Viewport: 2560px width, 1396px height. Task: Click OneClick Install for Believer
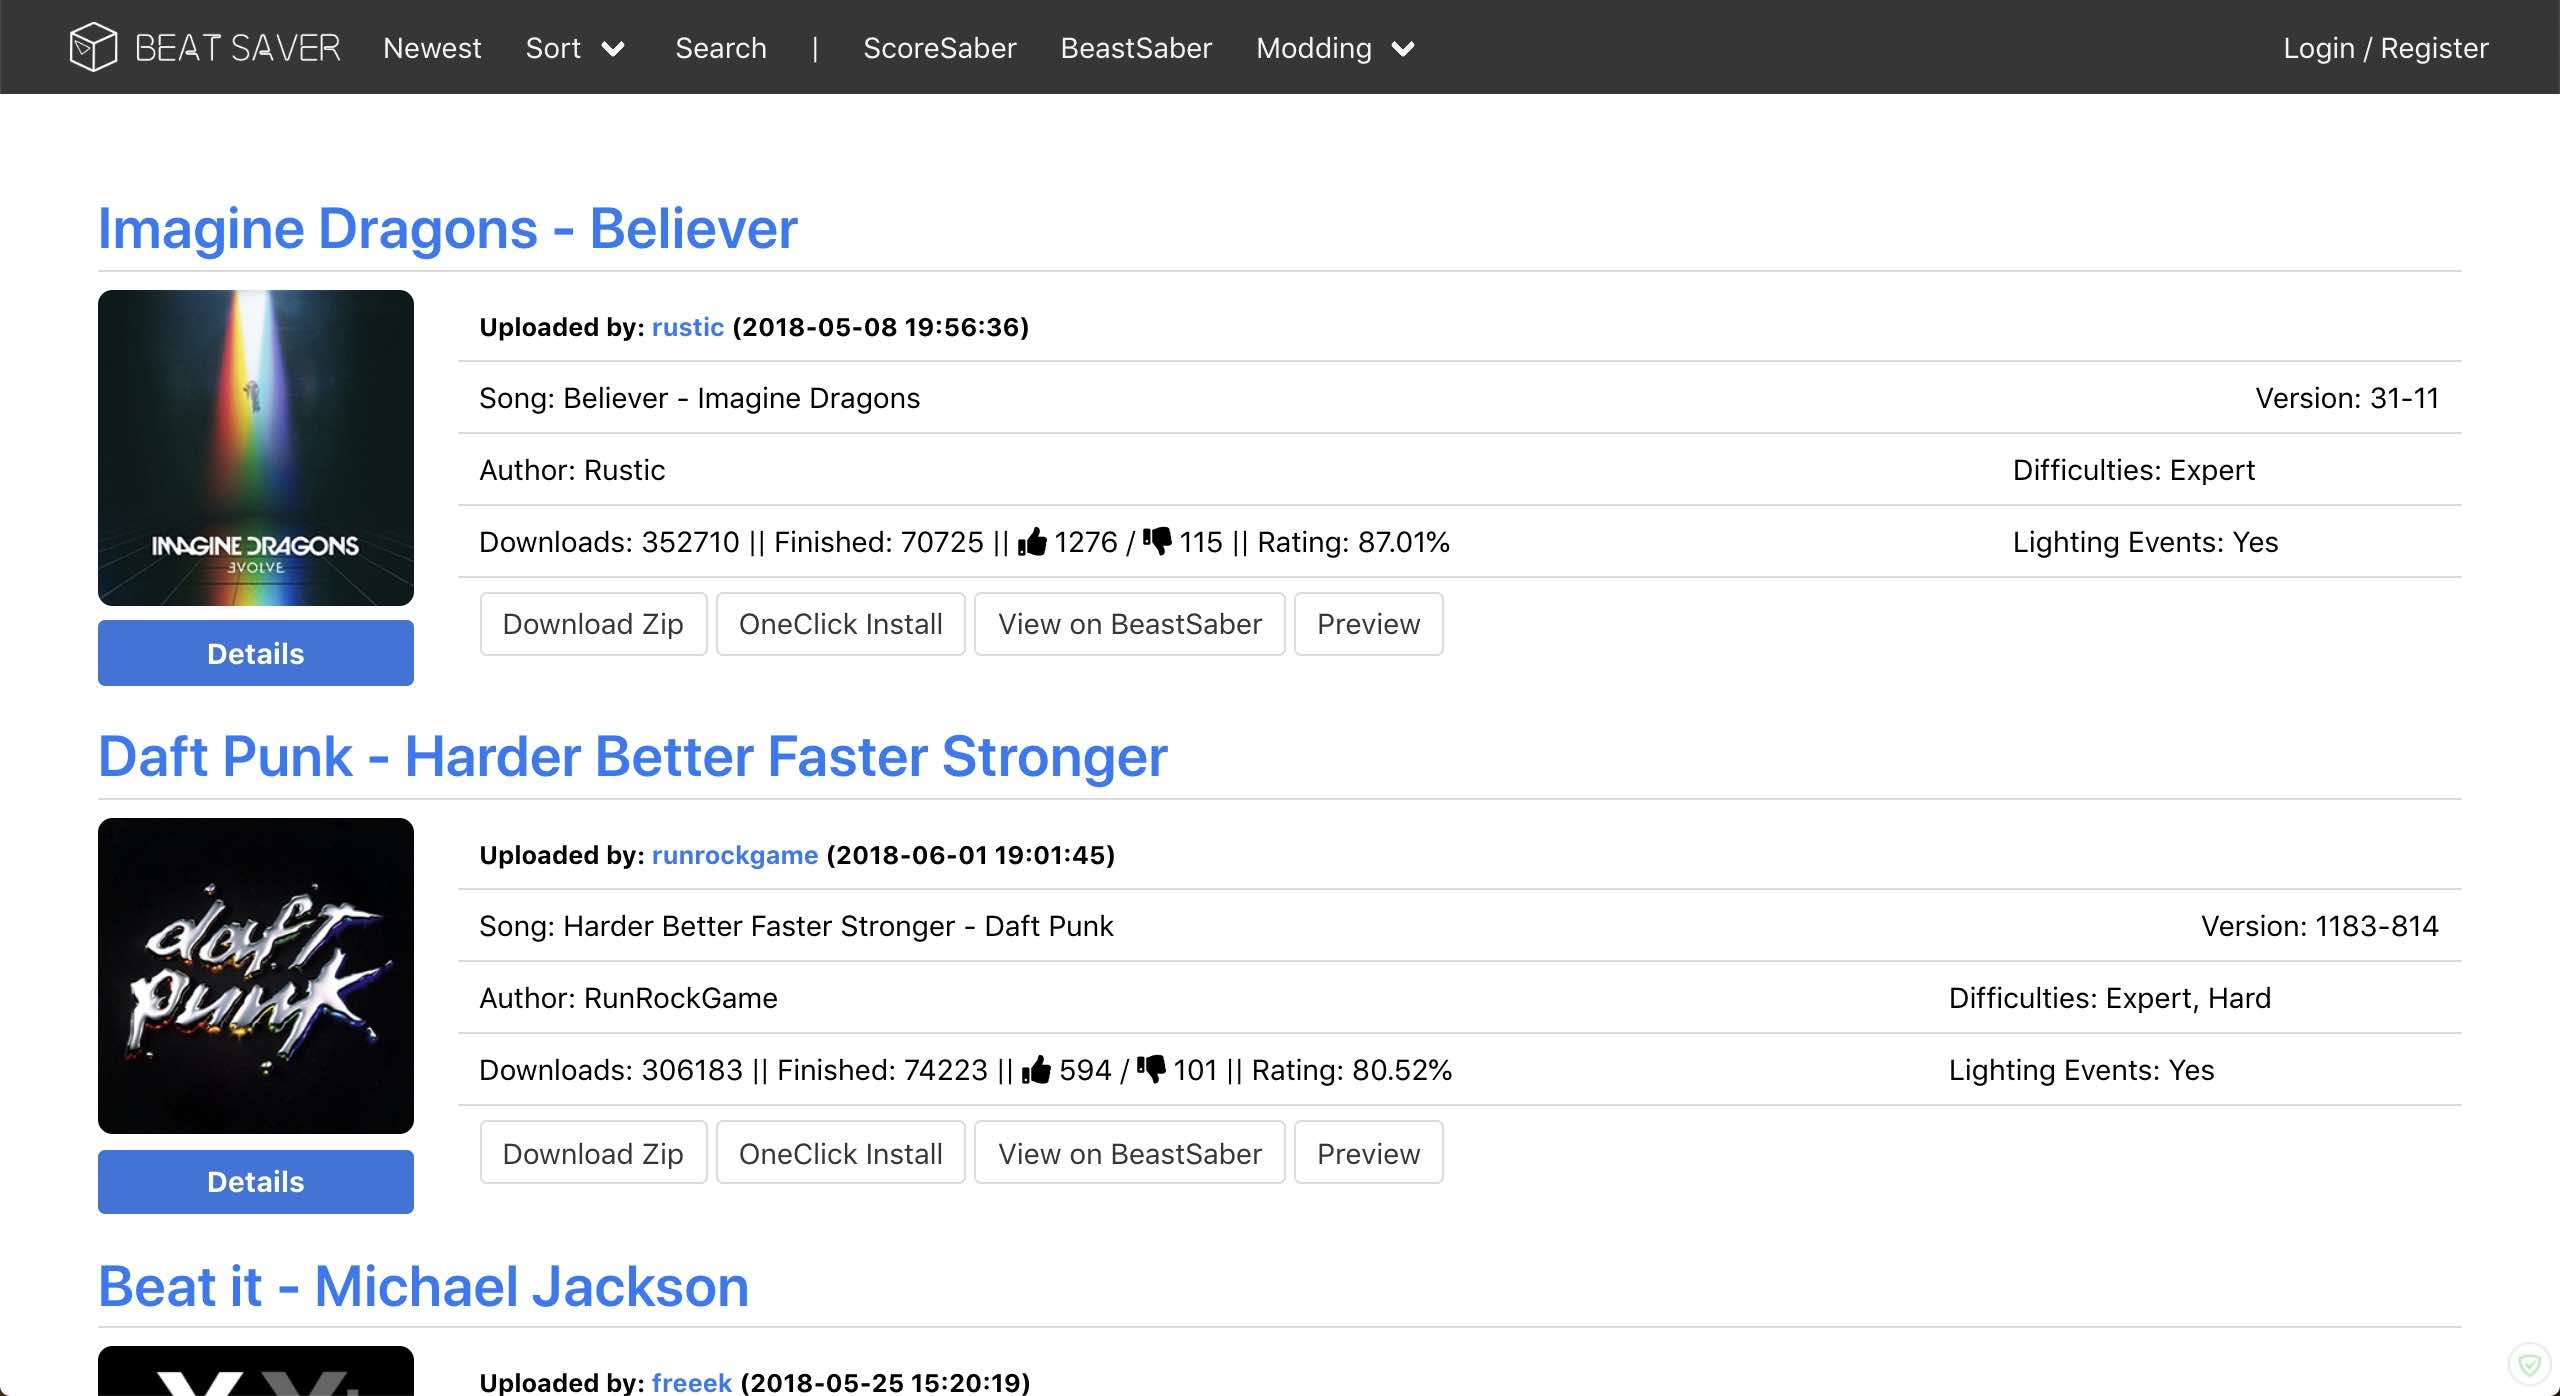[840, 624]
